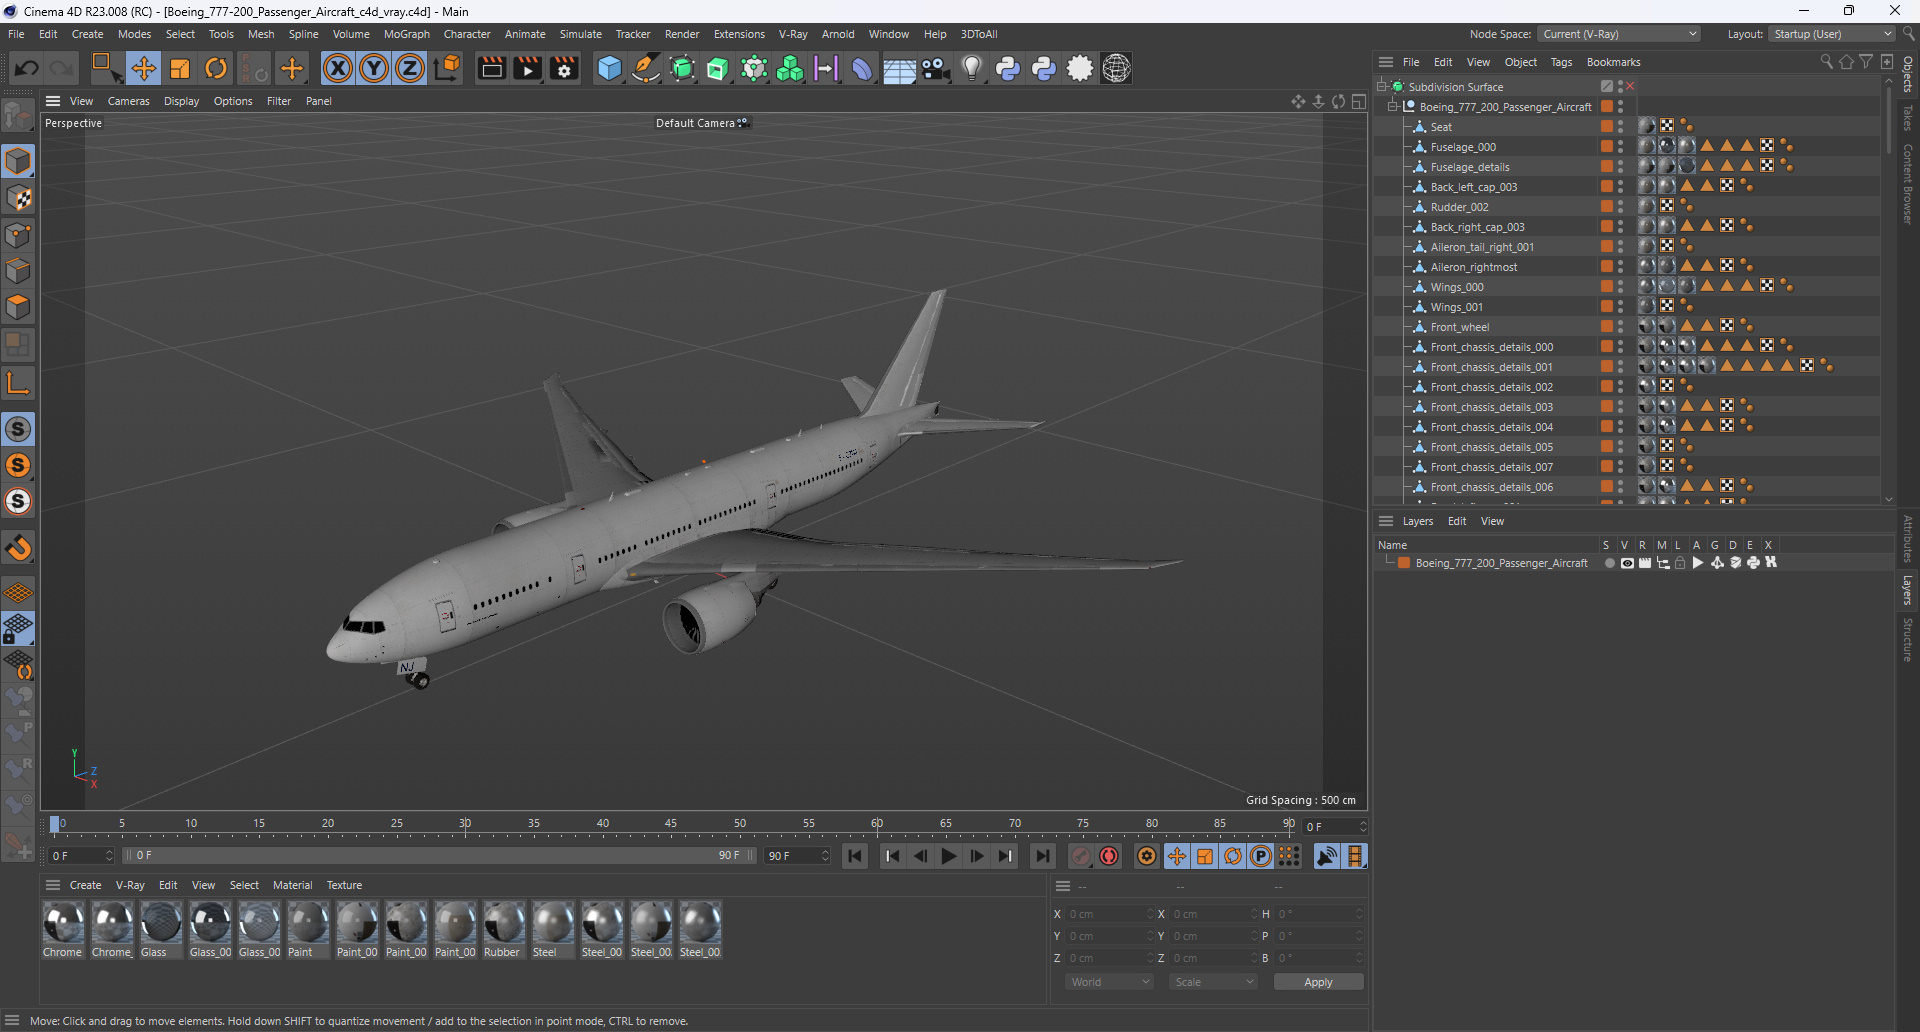1920x1032 pixels.
Task: Click the Apply coordinates button
Action: pos(1318,982)
